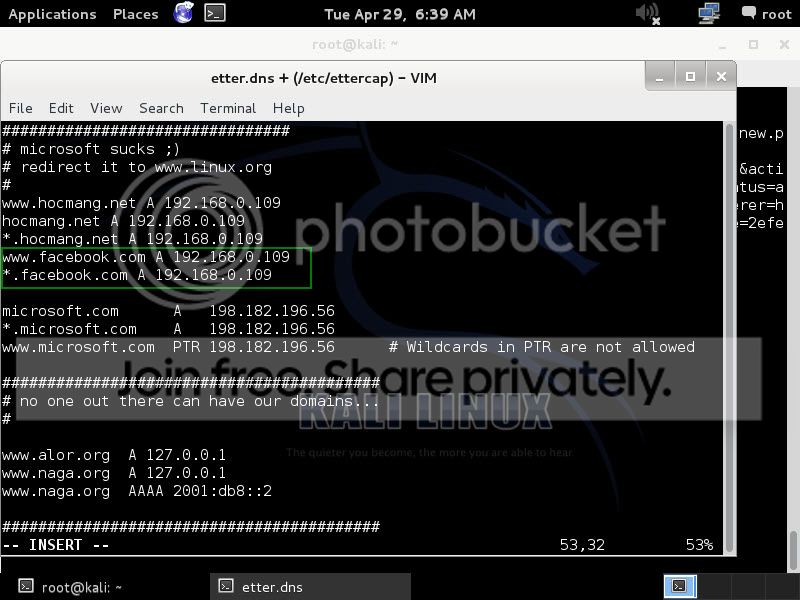Open the Edit menu in VIM window
The height and width of the screenshot is (600, 800).
click(61, 108)
